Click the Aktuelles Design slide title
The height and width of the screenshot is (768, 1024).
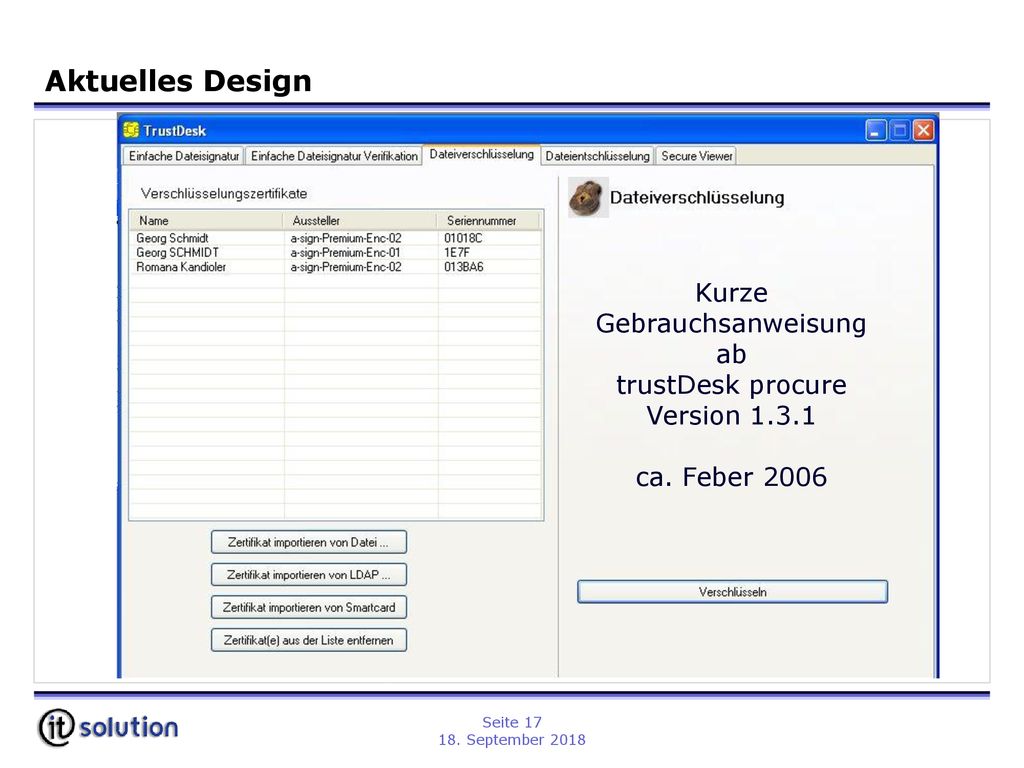[178, 81]
